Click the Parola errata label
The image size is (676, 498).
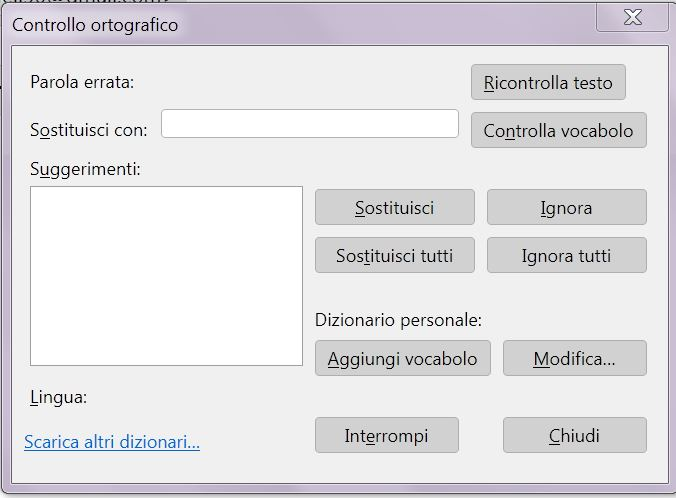pyautogui.click(x=82, y=82)
